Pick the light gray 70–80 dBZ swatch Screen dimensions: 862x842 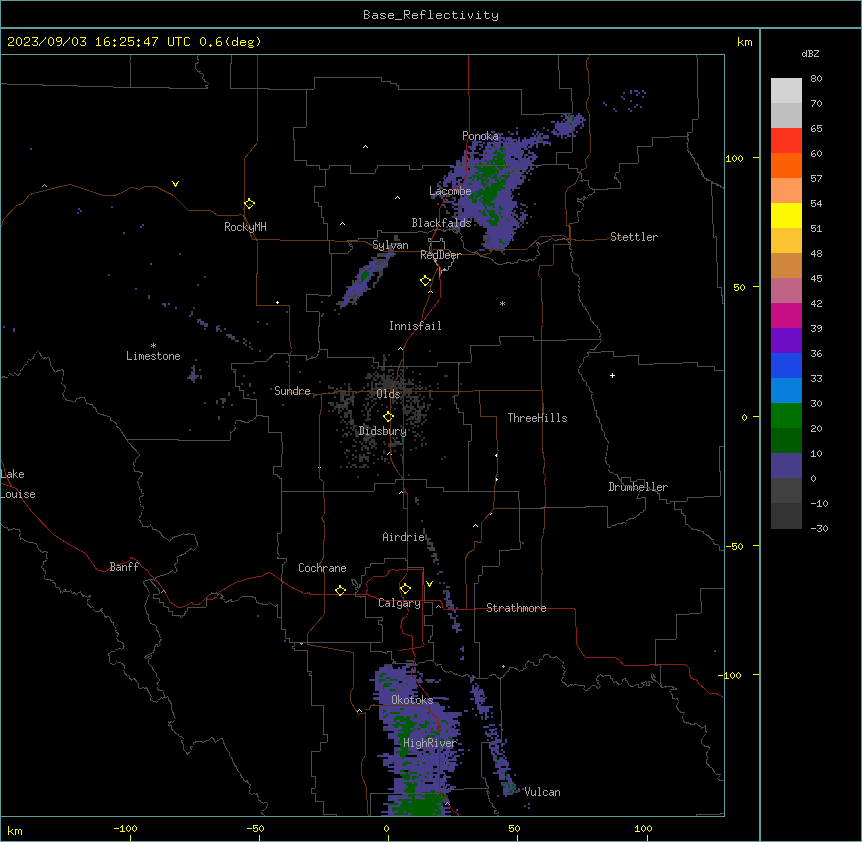[786, 91]
